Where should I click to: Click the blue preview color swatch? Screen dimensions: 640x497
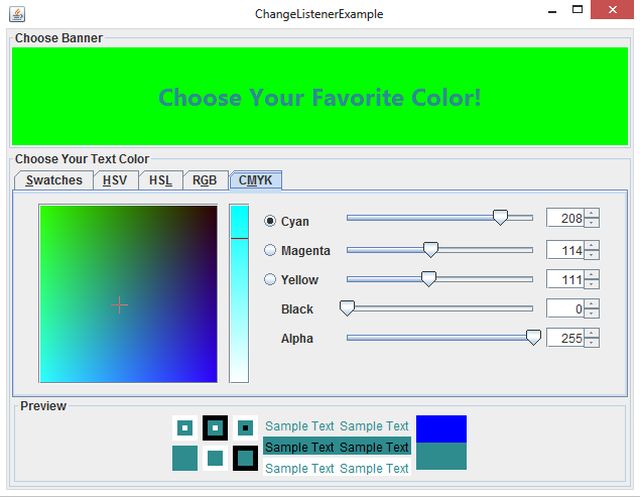click(441, 429)
